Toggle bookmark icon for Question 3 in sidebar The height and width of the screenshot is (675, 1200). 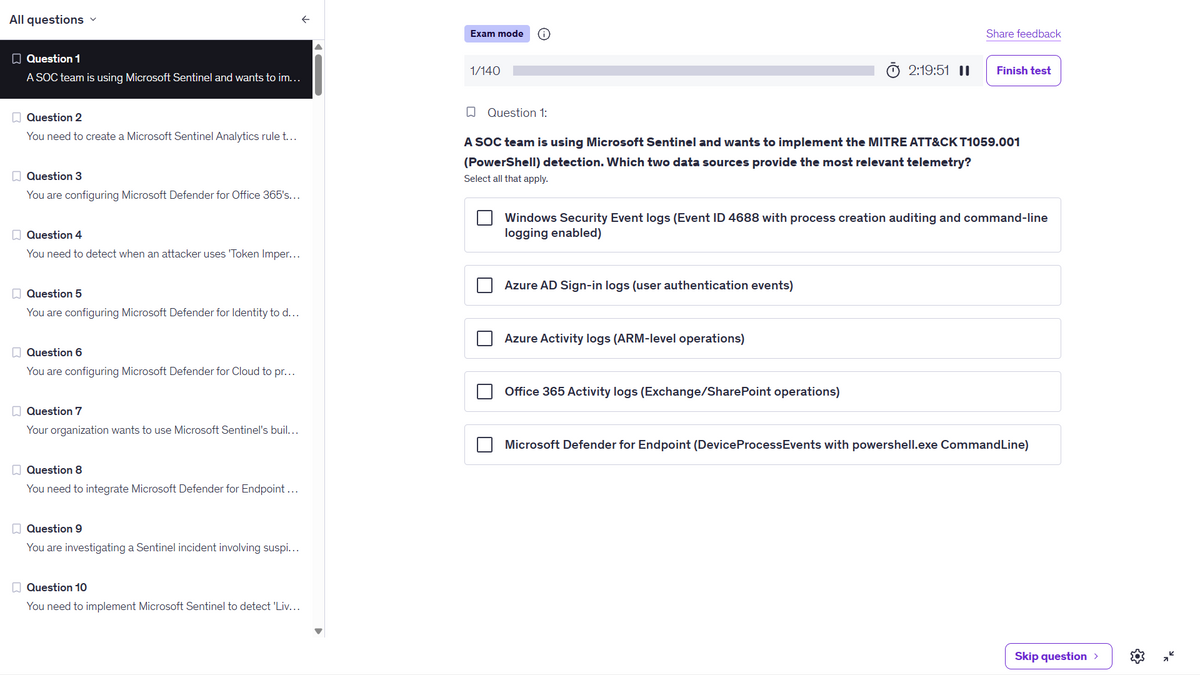16,176
